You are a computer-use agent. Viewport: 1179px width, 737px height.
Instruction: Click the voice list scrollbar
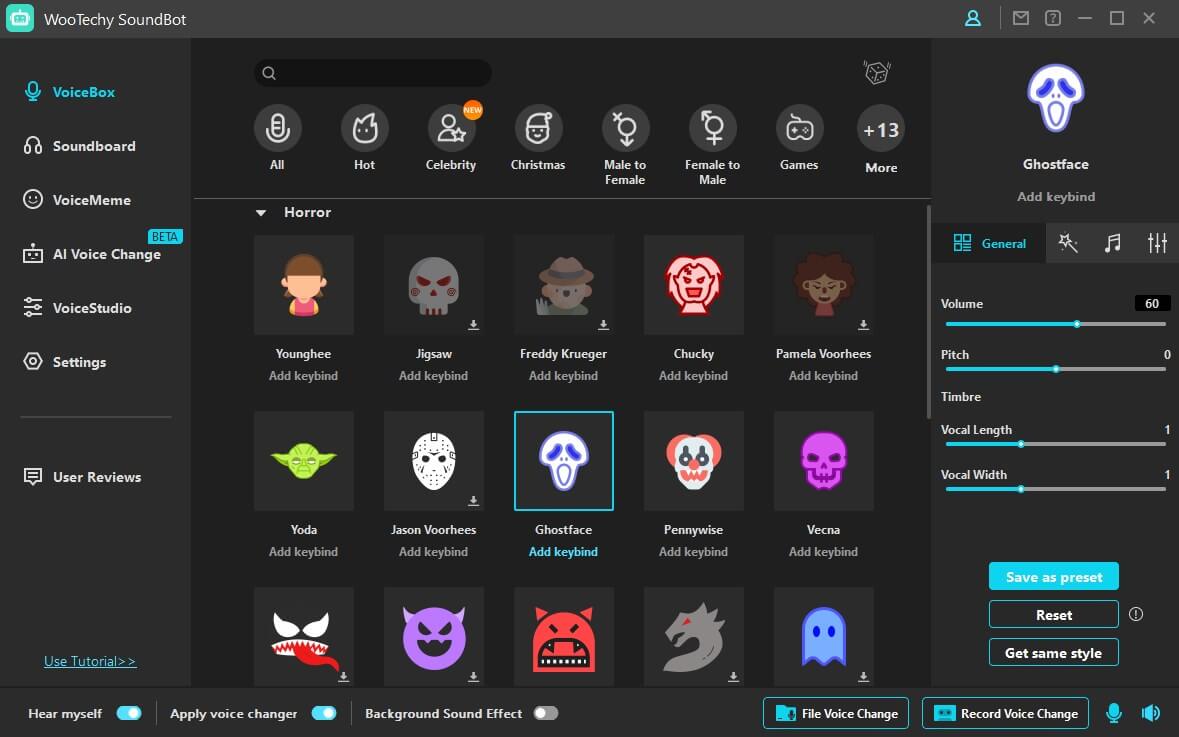pos(929,312)
